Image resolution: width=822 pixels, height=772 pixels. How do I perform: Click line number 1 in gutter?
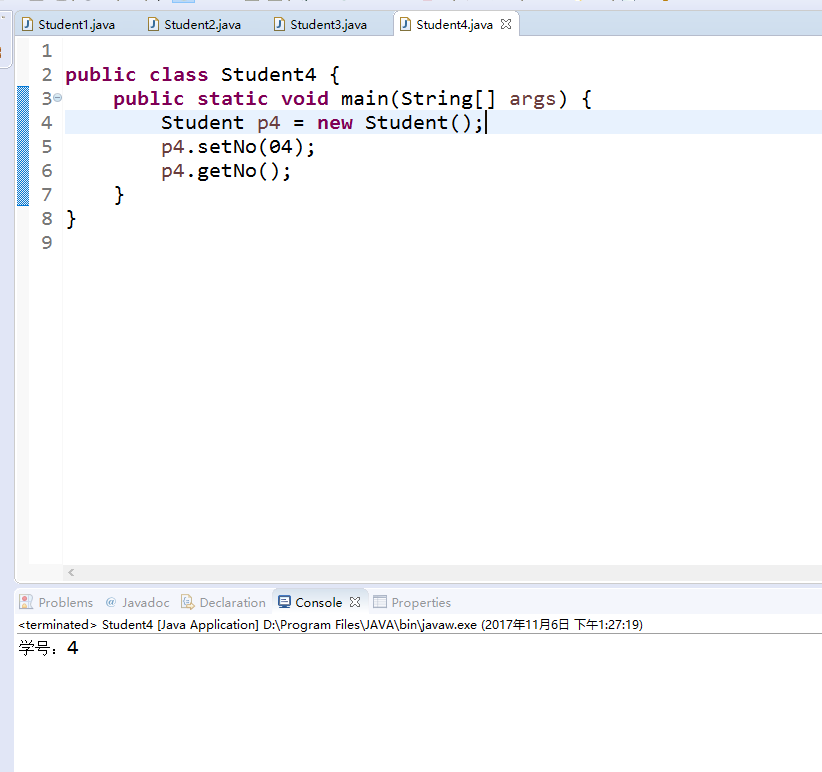pyautogui.click(x=47, y=51)
